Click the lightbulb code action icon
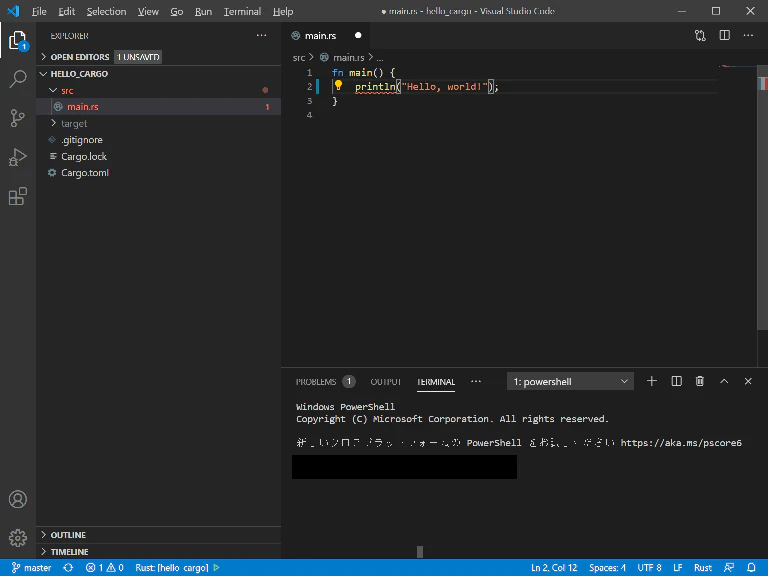The width and height of the screenshot is (768, 576). [x=338, y=86]
